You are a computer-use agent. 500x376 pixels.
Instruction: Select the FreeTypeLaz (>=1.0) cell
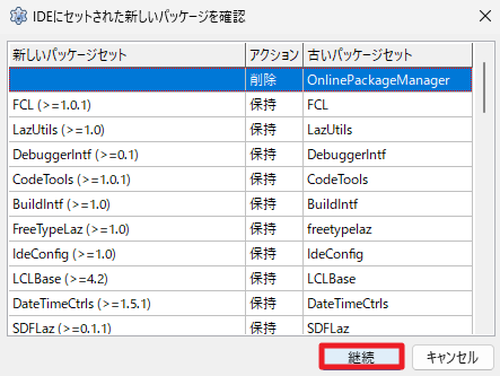(x=127, y=229)
